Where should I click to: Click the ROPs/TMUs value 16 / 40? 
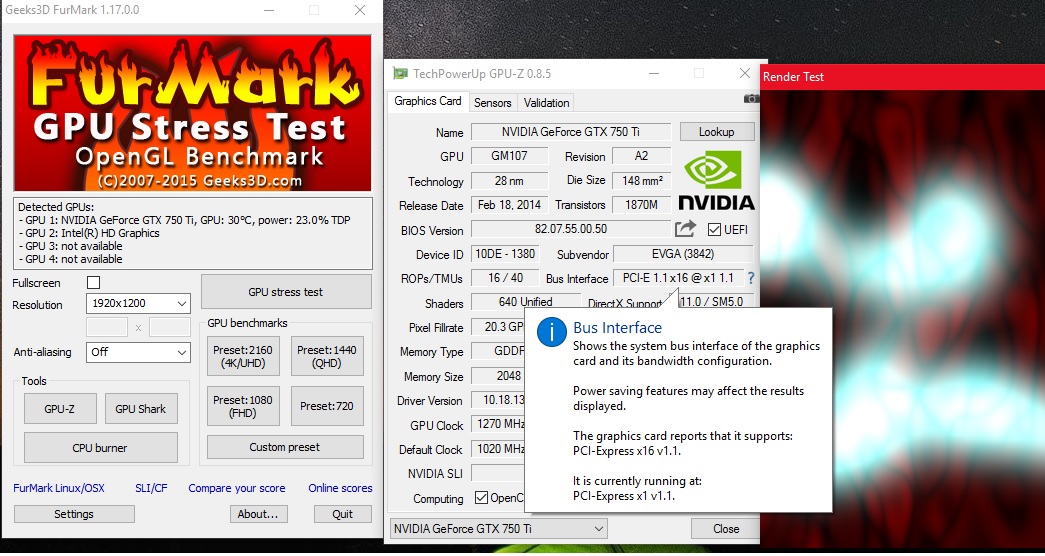click(x=505, y=278)
